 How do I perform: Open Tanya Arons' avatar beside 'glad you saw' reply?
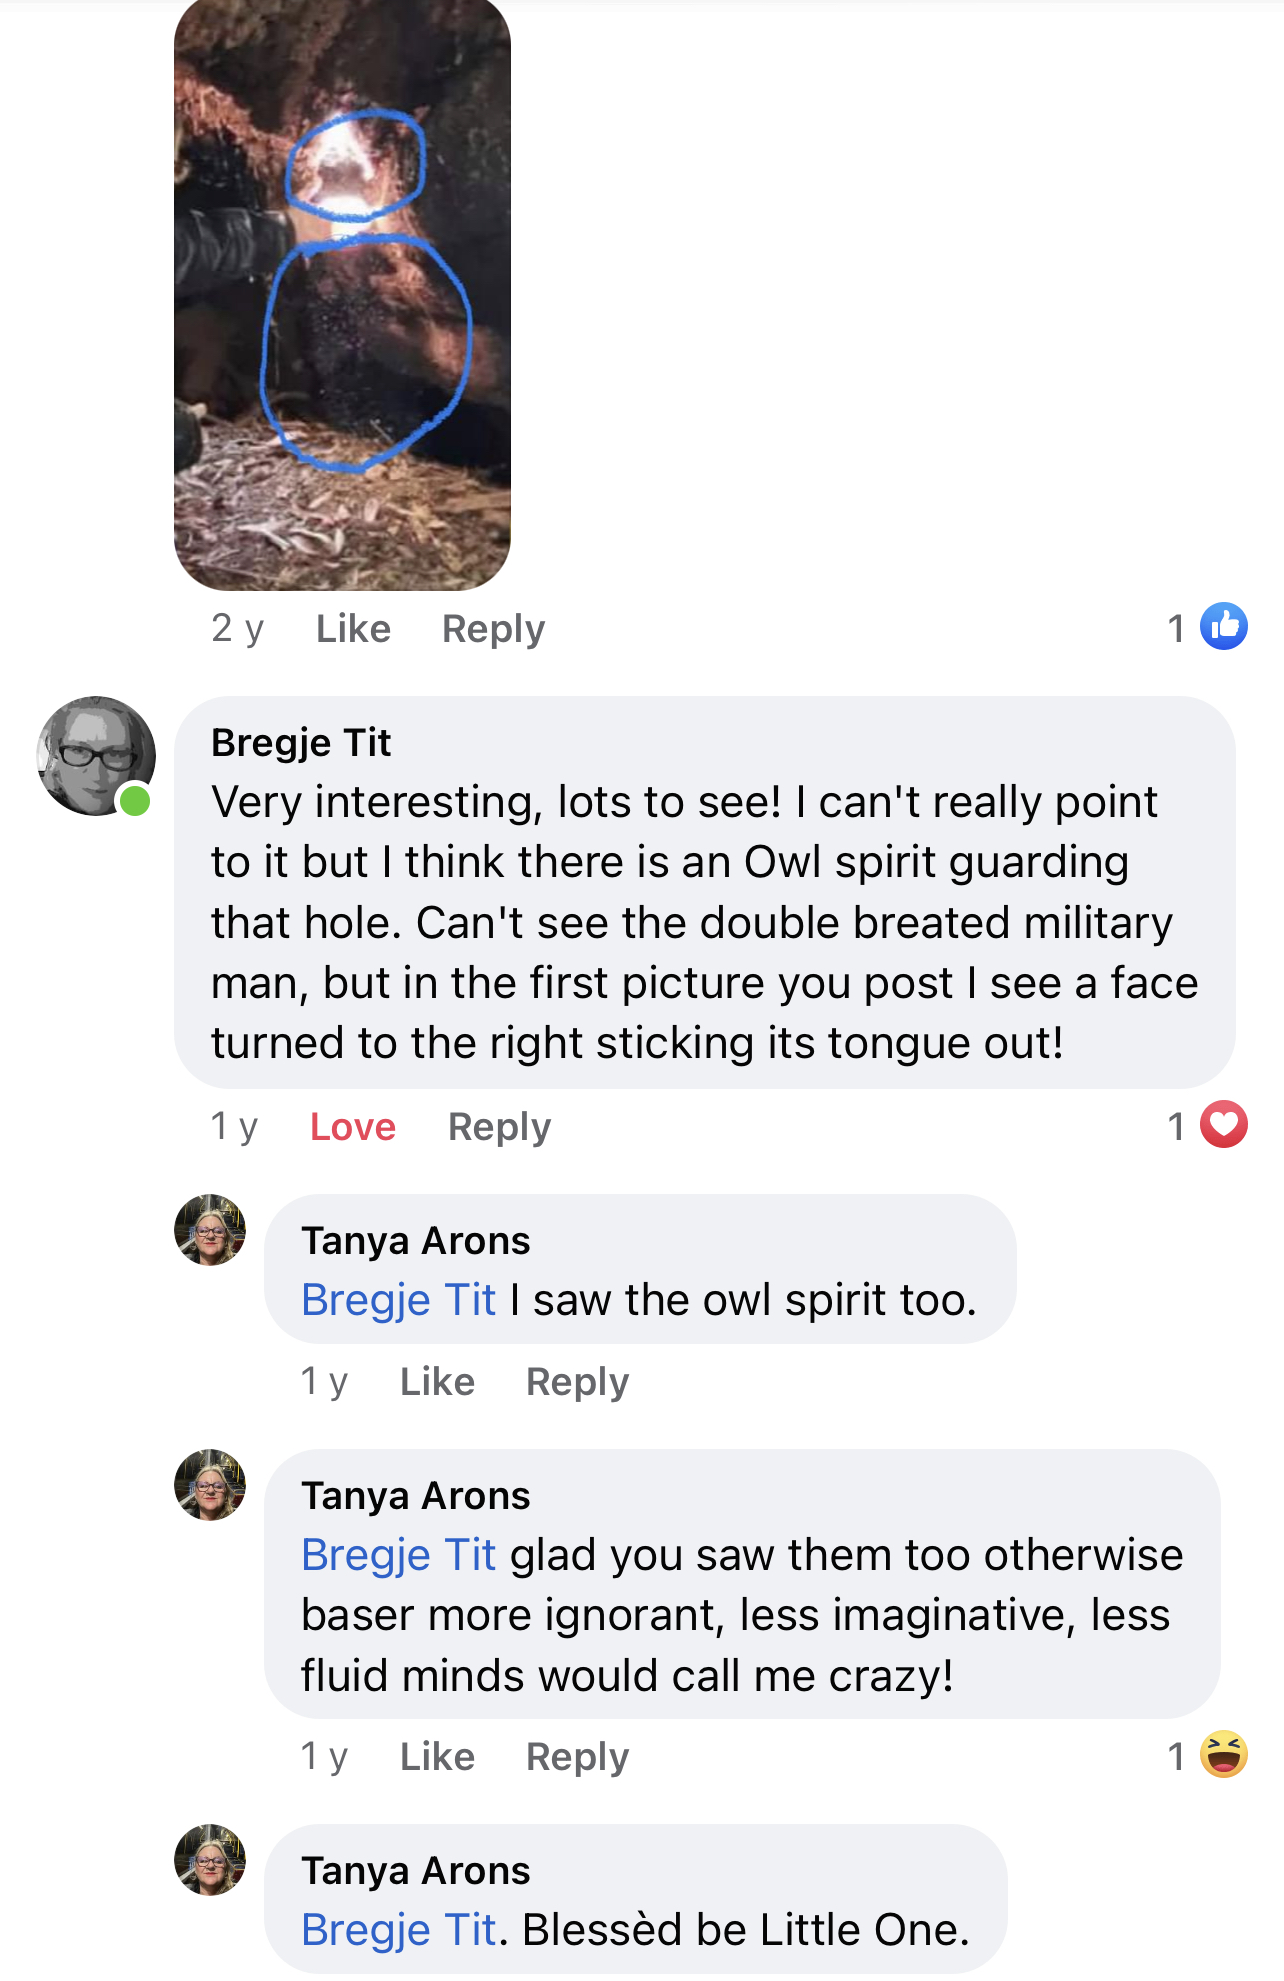pos(210,1485)
